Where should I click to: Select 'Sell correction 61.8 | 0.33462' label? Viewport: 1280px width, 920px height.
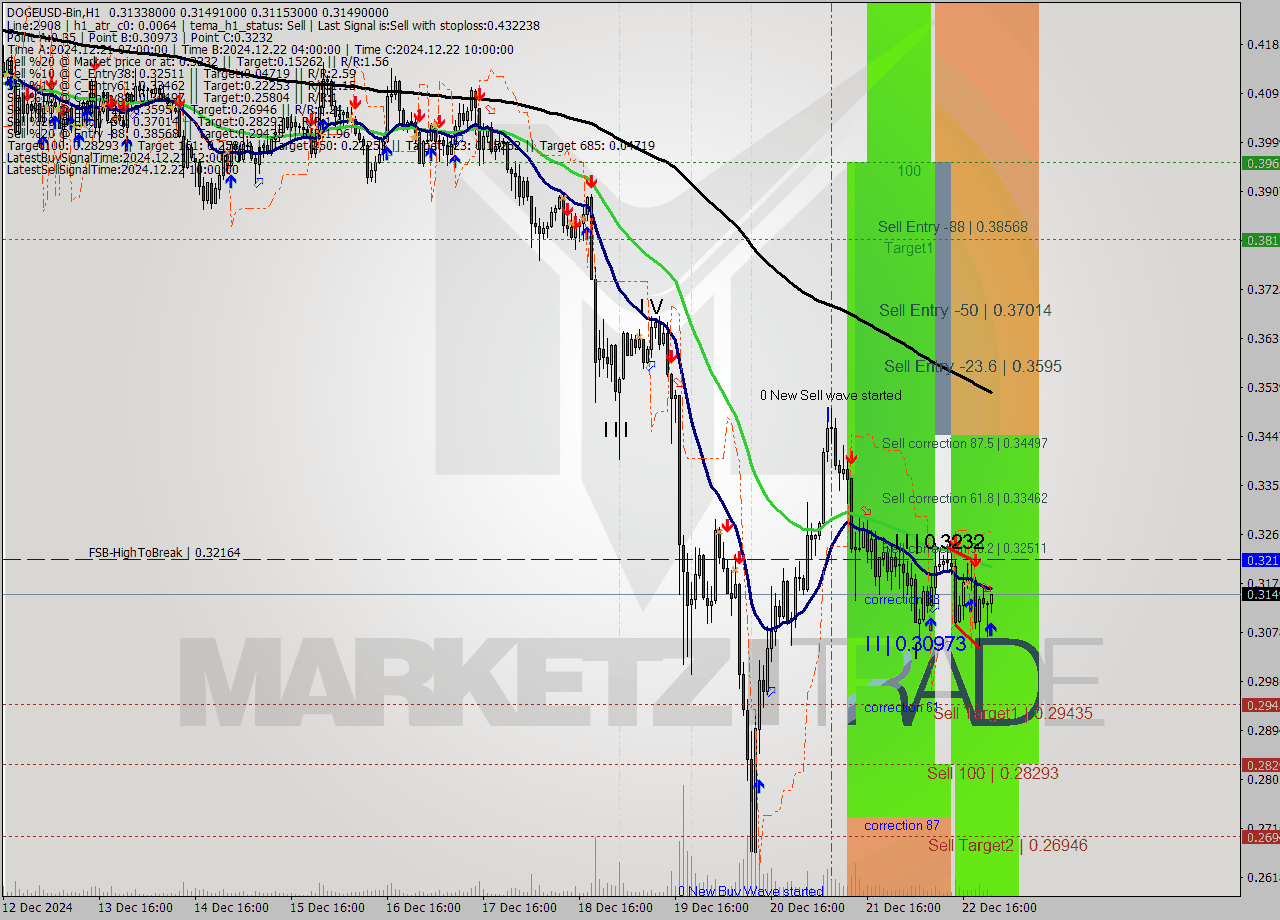pyautogui.click(x=965, y=498)
